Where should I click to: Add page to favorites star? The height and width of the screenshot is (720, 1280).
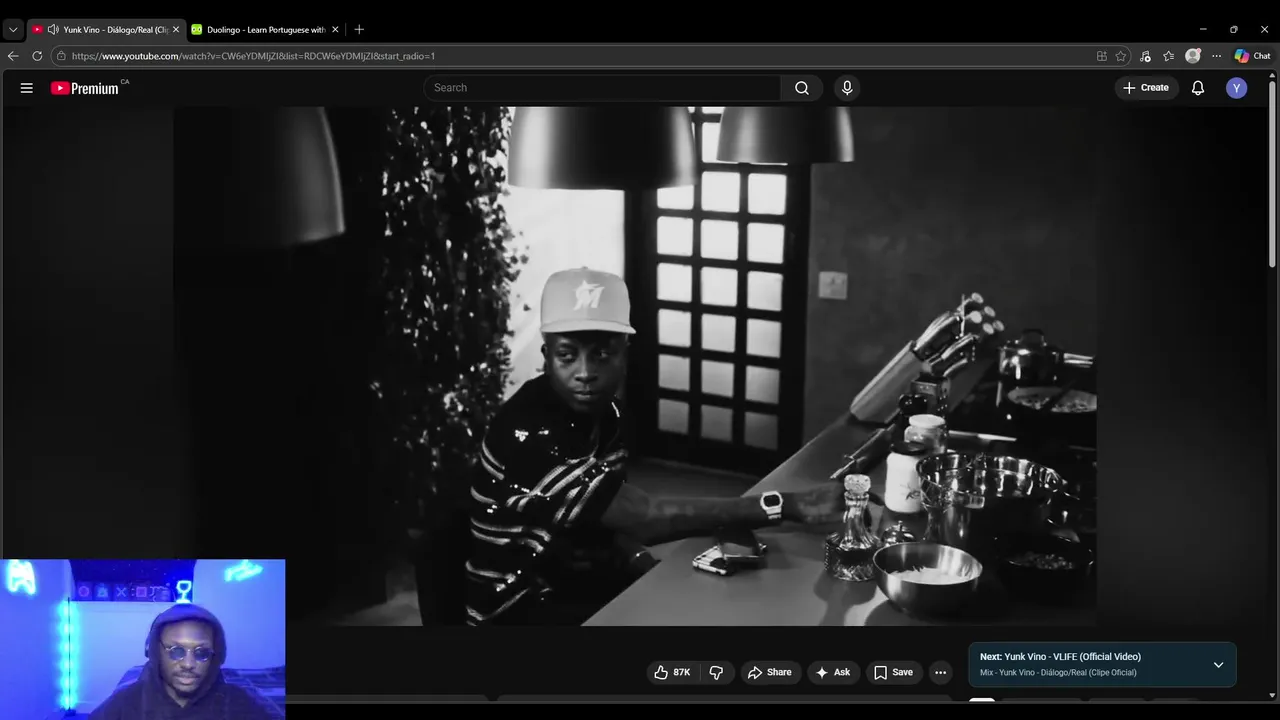coord(1121,56)
